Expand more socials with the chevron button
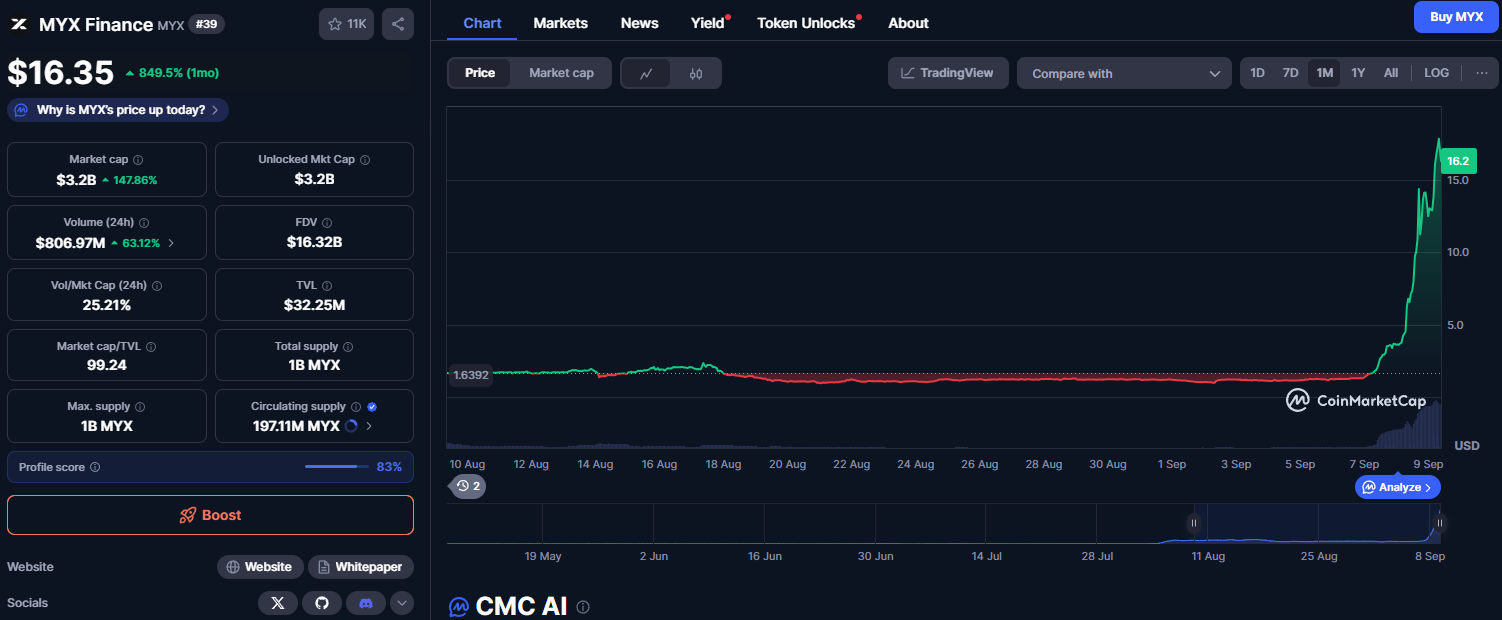1502x620 pixels. (x=401, y=603)
